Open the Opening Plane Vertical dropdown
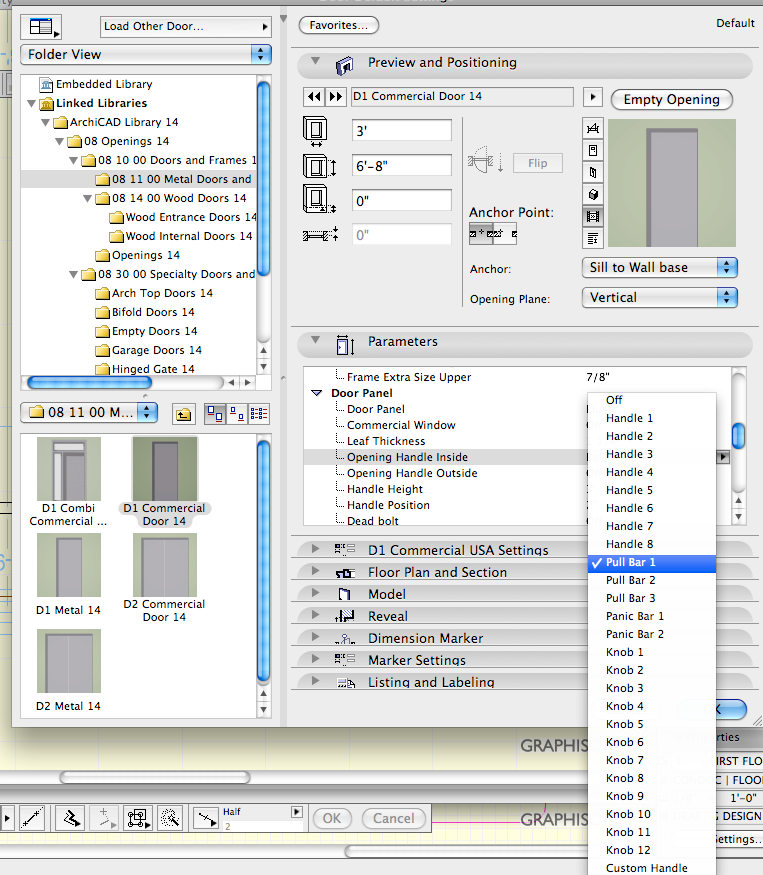The width and height of the screenshot is (763, 875). (x=660, y=297)
